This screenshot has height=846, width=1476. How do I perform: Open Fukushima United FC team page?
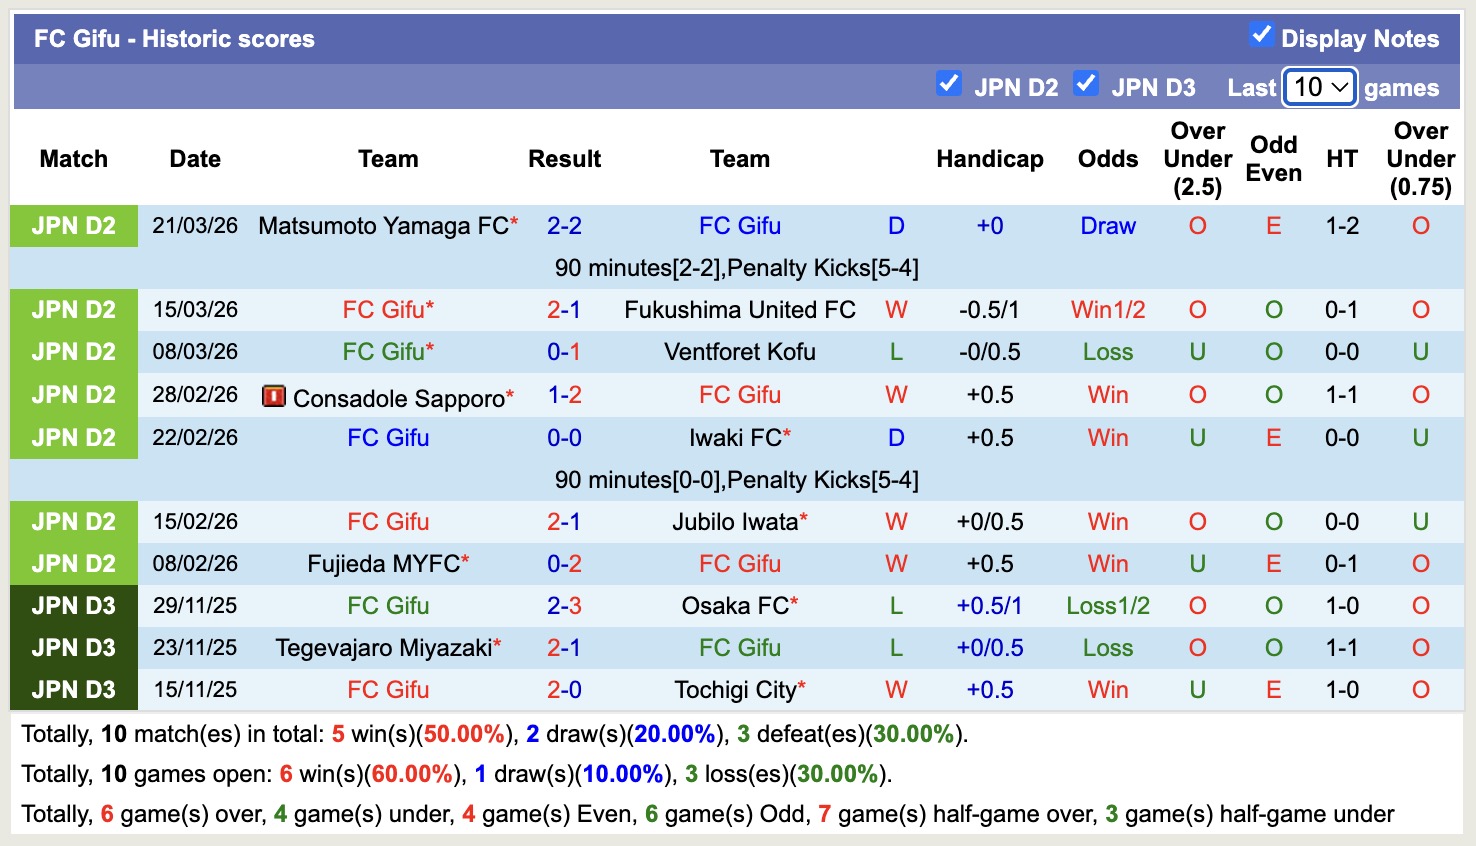(740, 310)
